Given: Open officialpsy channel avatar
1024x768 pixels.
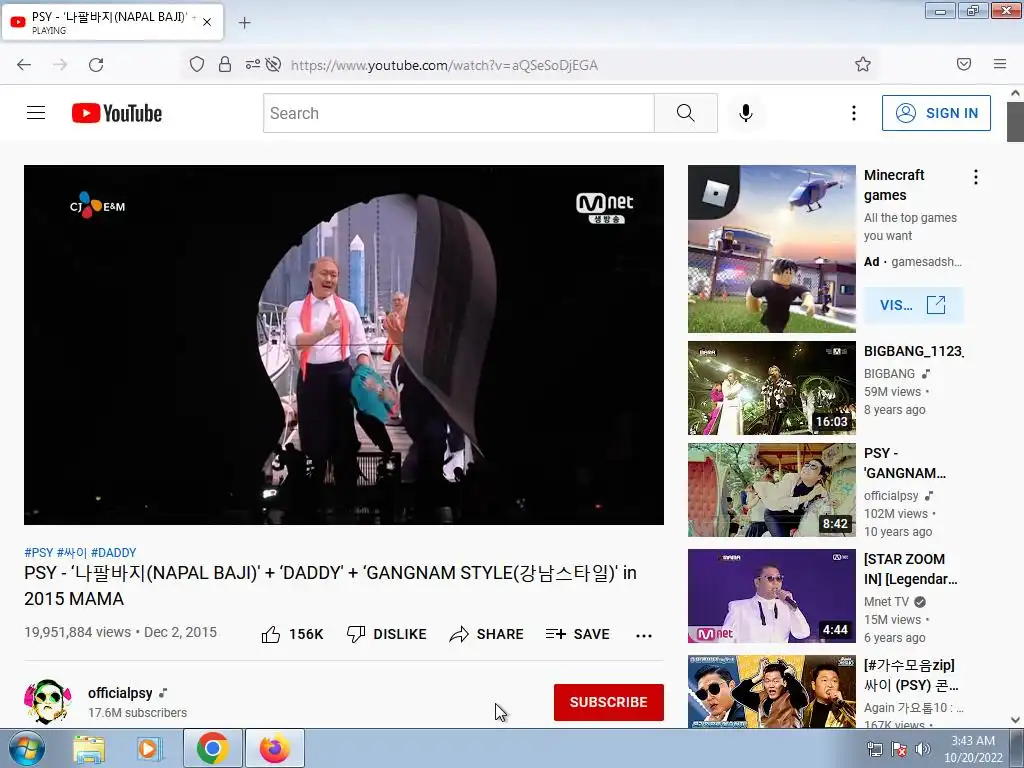Looking at the screenshot, I should click(x=48, y=701).
